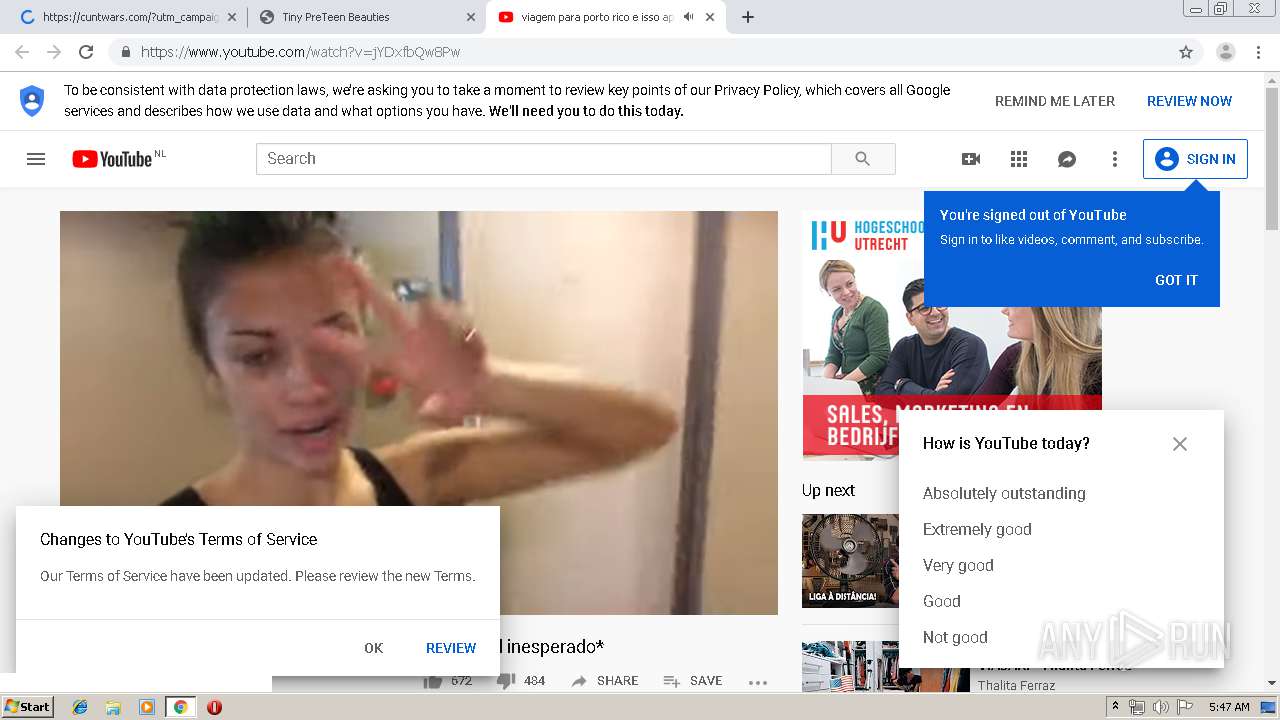Click the address bar URL
Viewport: 1280px width, 720px height.
(300, 52)
